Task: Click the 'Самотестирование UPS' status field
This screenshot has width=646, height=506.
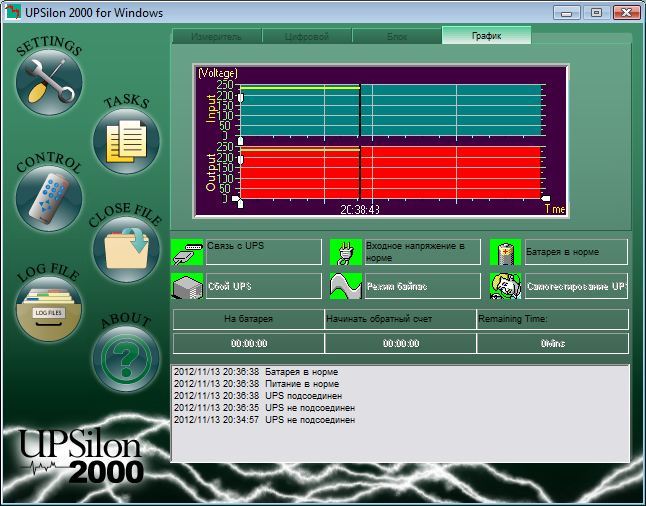Action: click(576, 286)
